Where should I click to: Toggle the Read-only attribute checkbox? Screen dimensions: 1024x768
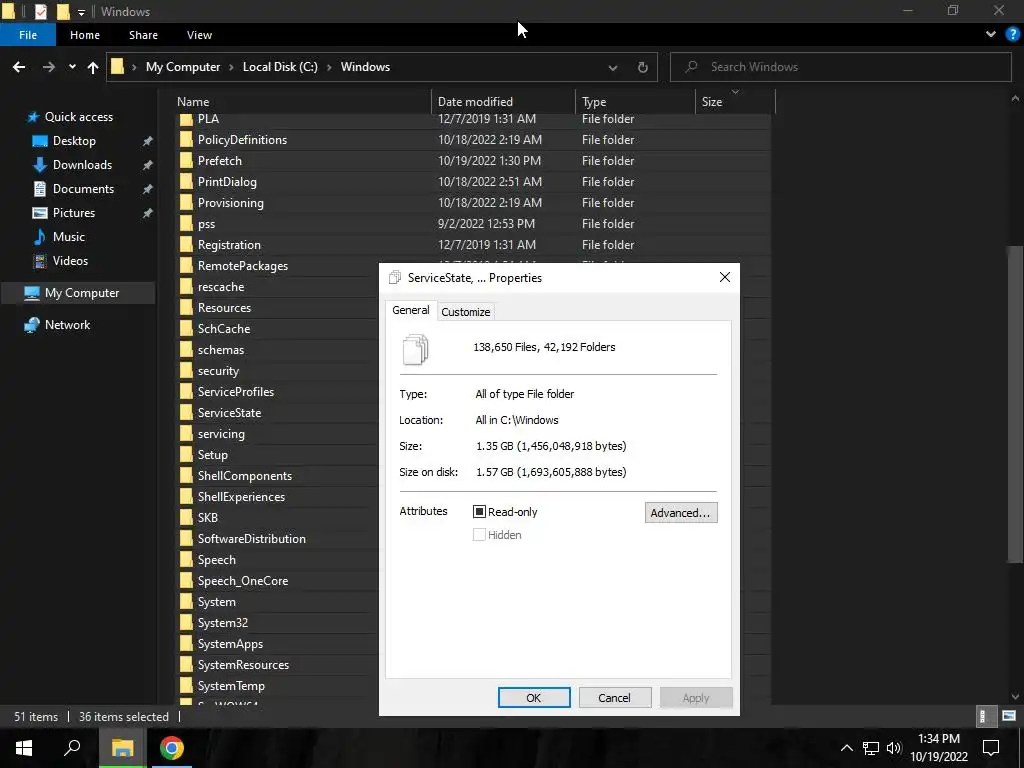click(479, 512)
